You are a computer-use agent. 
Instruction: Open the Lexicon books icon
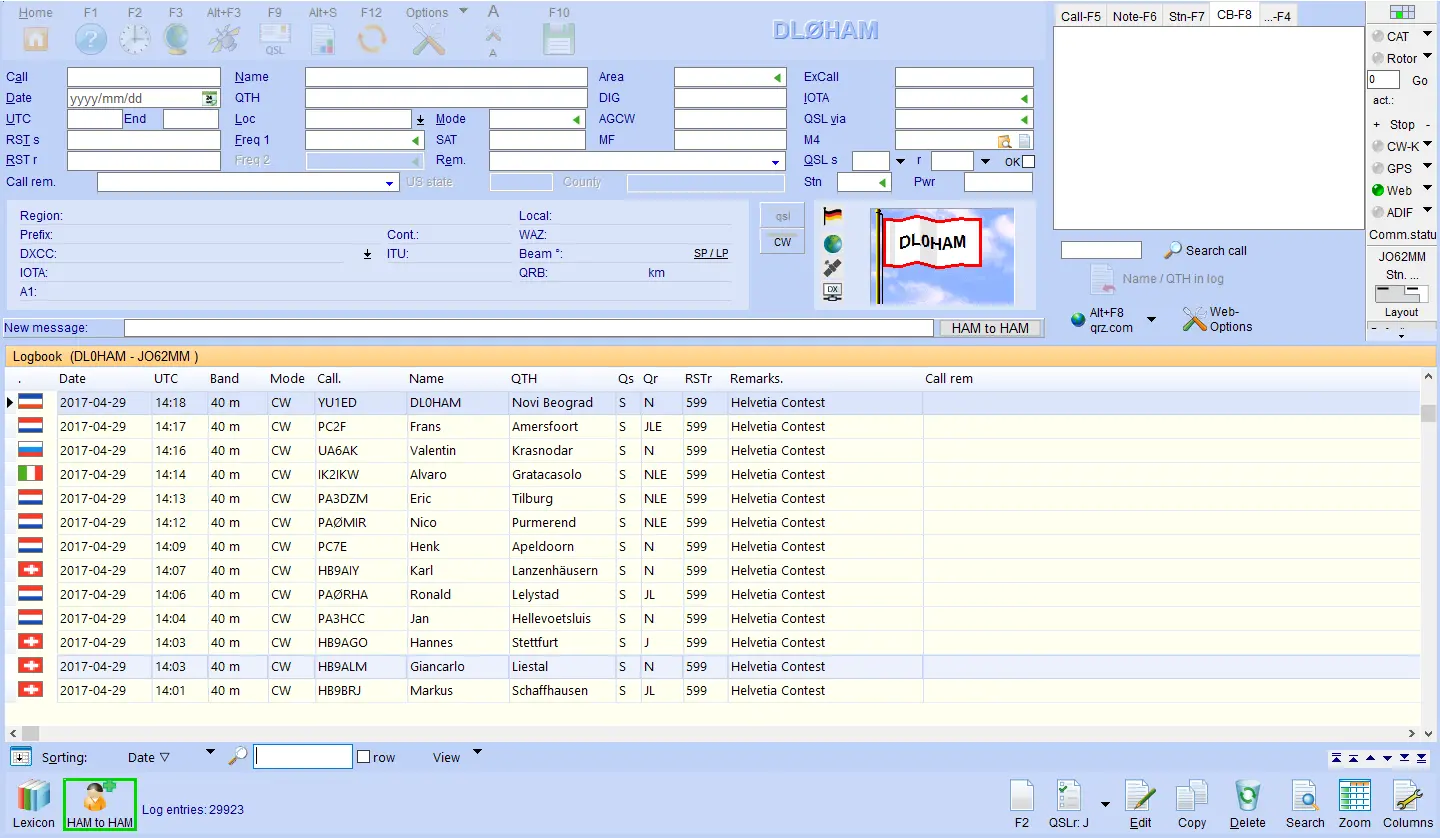coord(34,796)
